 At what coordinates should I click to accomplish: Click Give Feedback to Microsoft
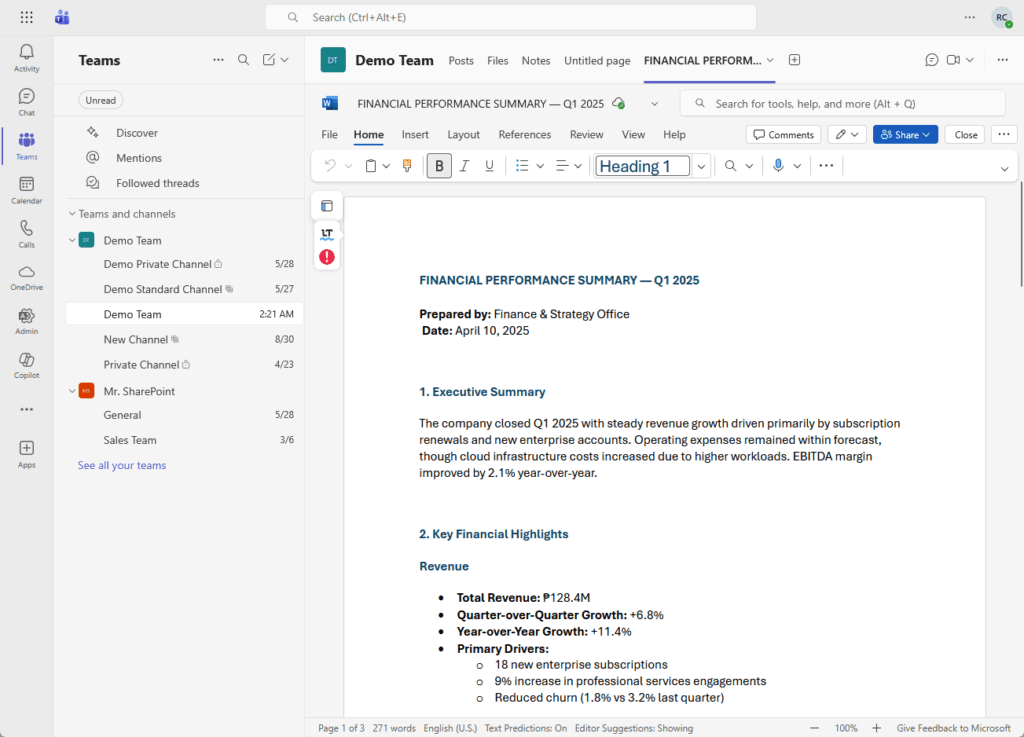(x=953, y=729)
